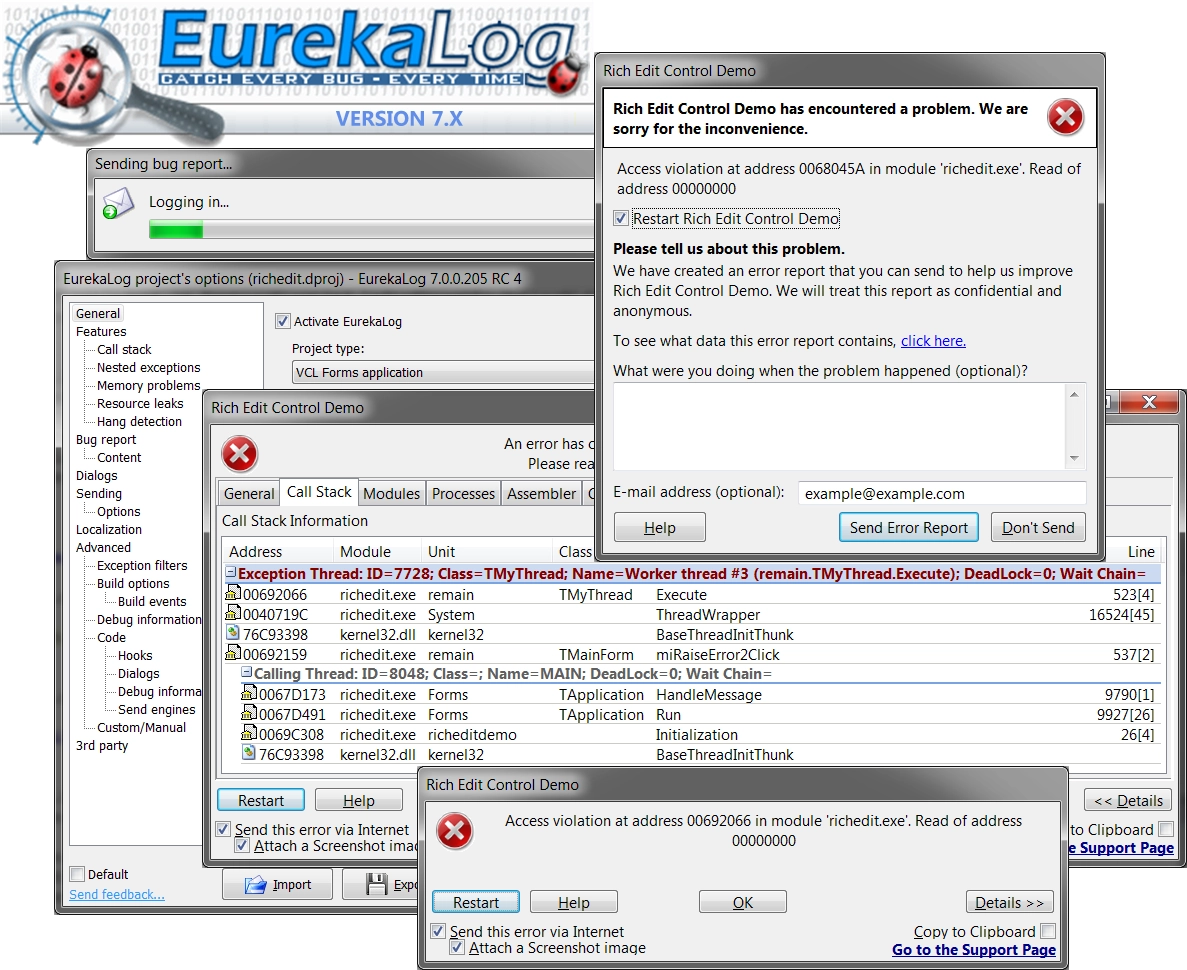The height and width of the screenshot is (970, 1187).
Task: Click the Module column header in call stack
Action: 377,552
